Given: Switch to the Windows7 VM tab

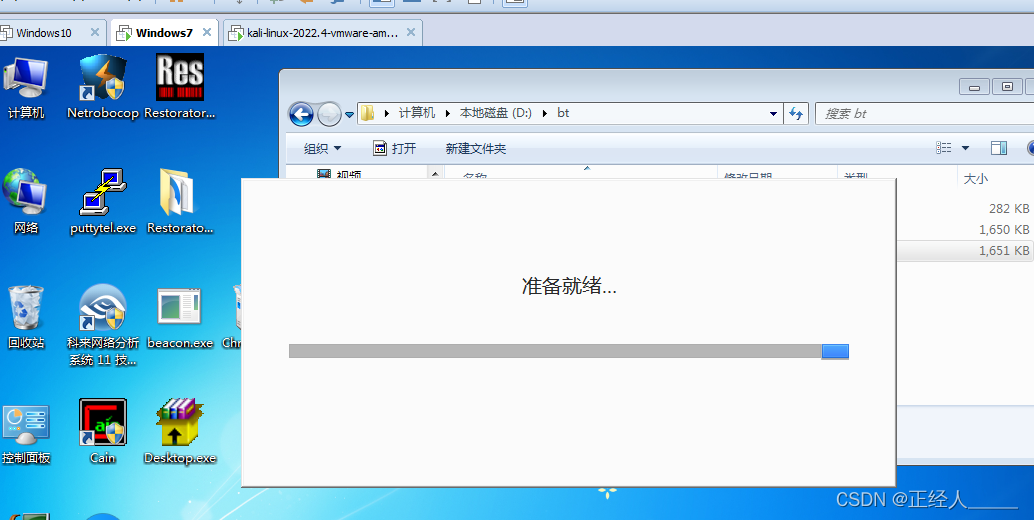Looking at the screenshot, I should 164,33.
